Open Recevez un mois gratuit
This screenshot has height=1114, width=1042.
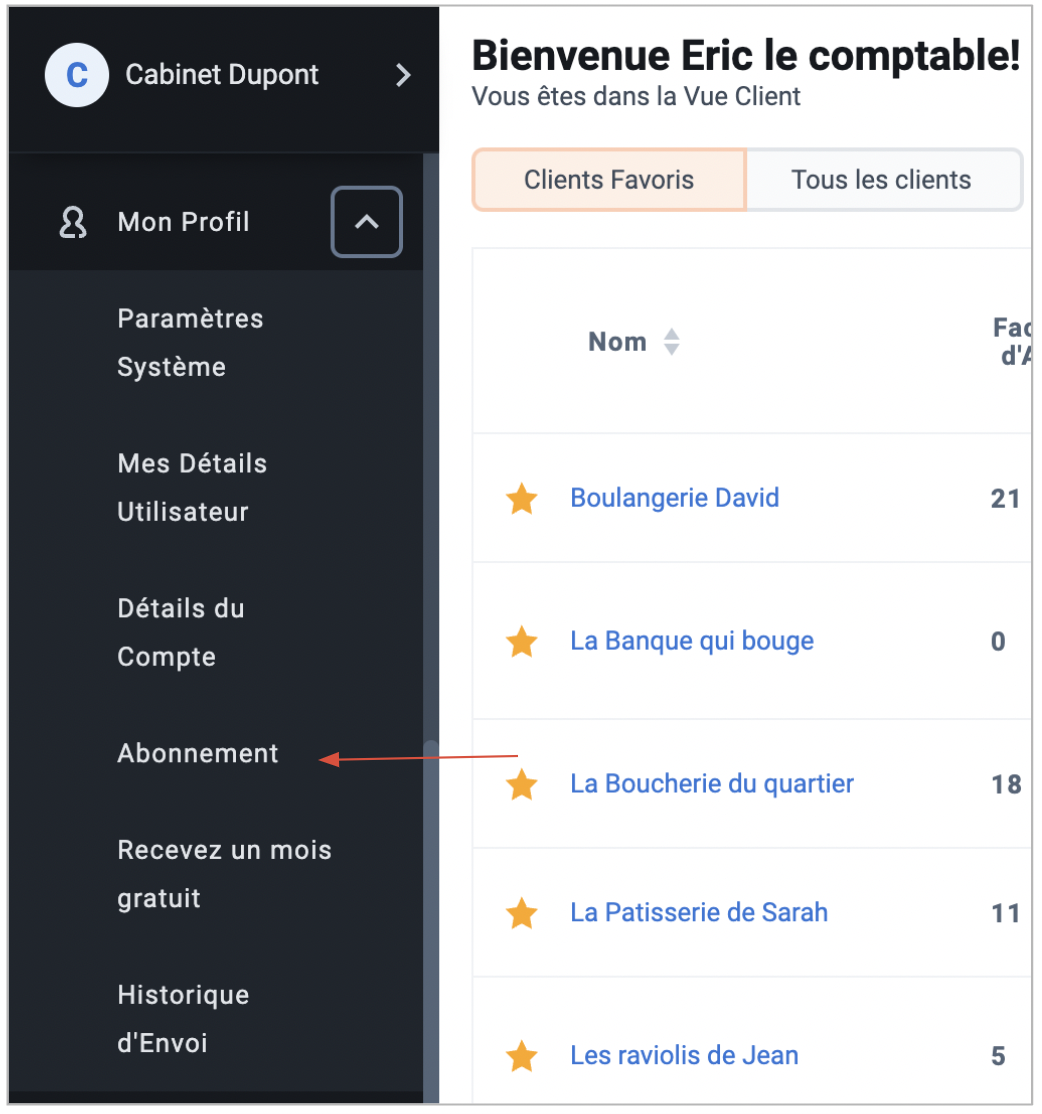[224, 874]
